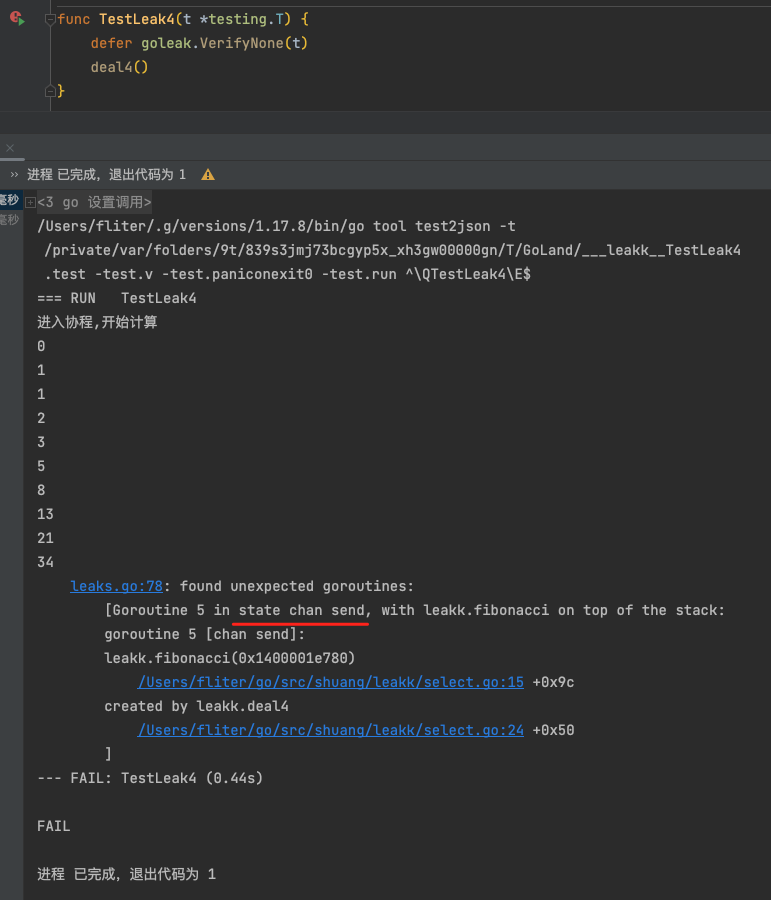
Task: Select the second 毫秒 test result row
Action: point(9,220)
